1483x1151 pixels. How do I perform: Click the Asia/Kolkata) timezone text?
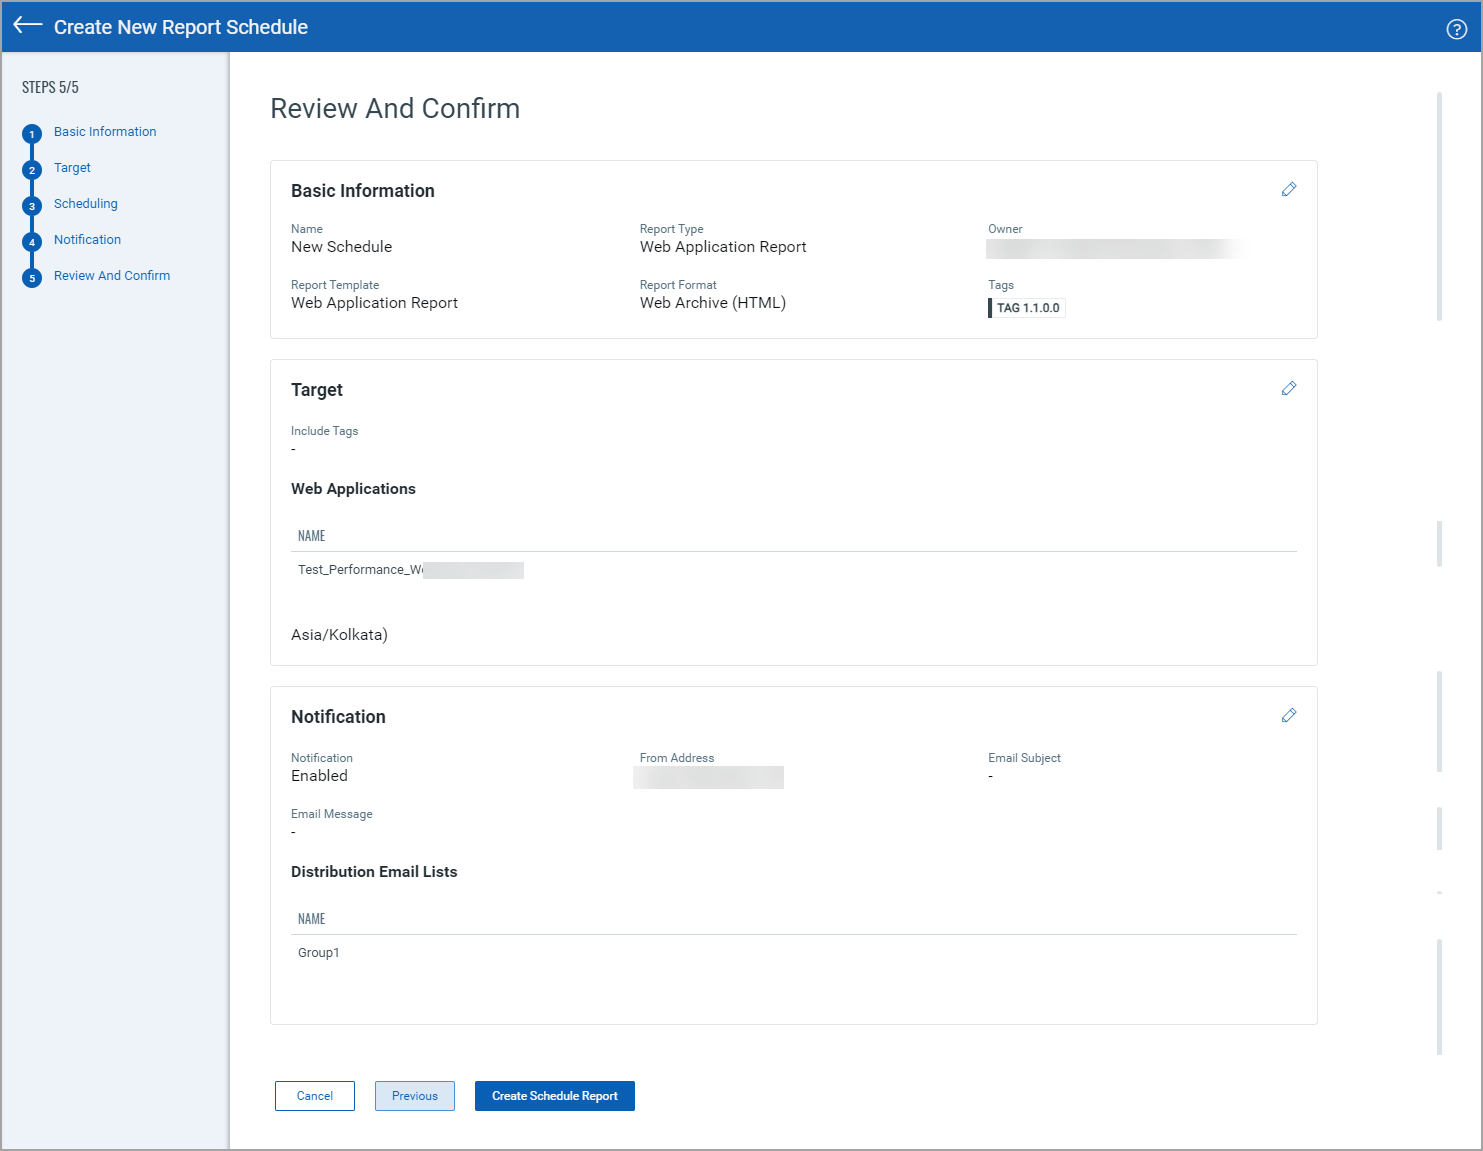point(339,635)
